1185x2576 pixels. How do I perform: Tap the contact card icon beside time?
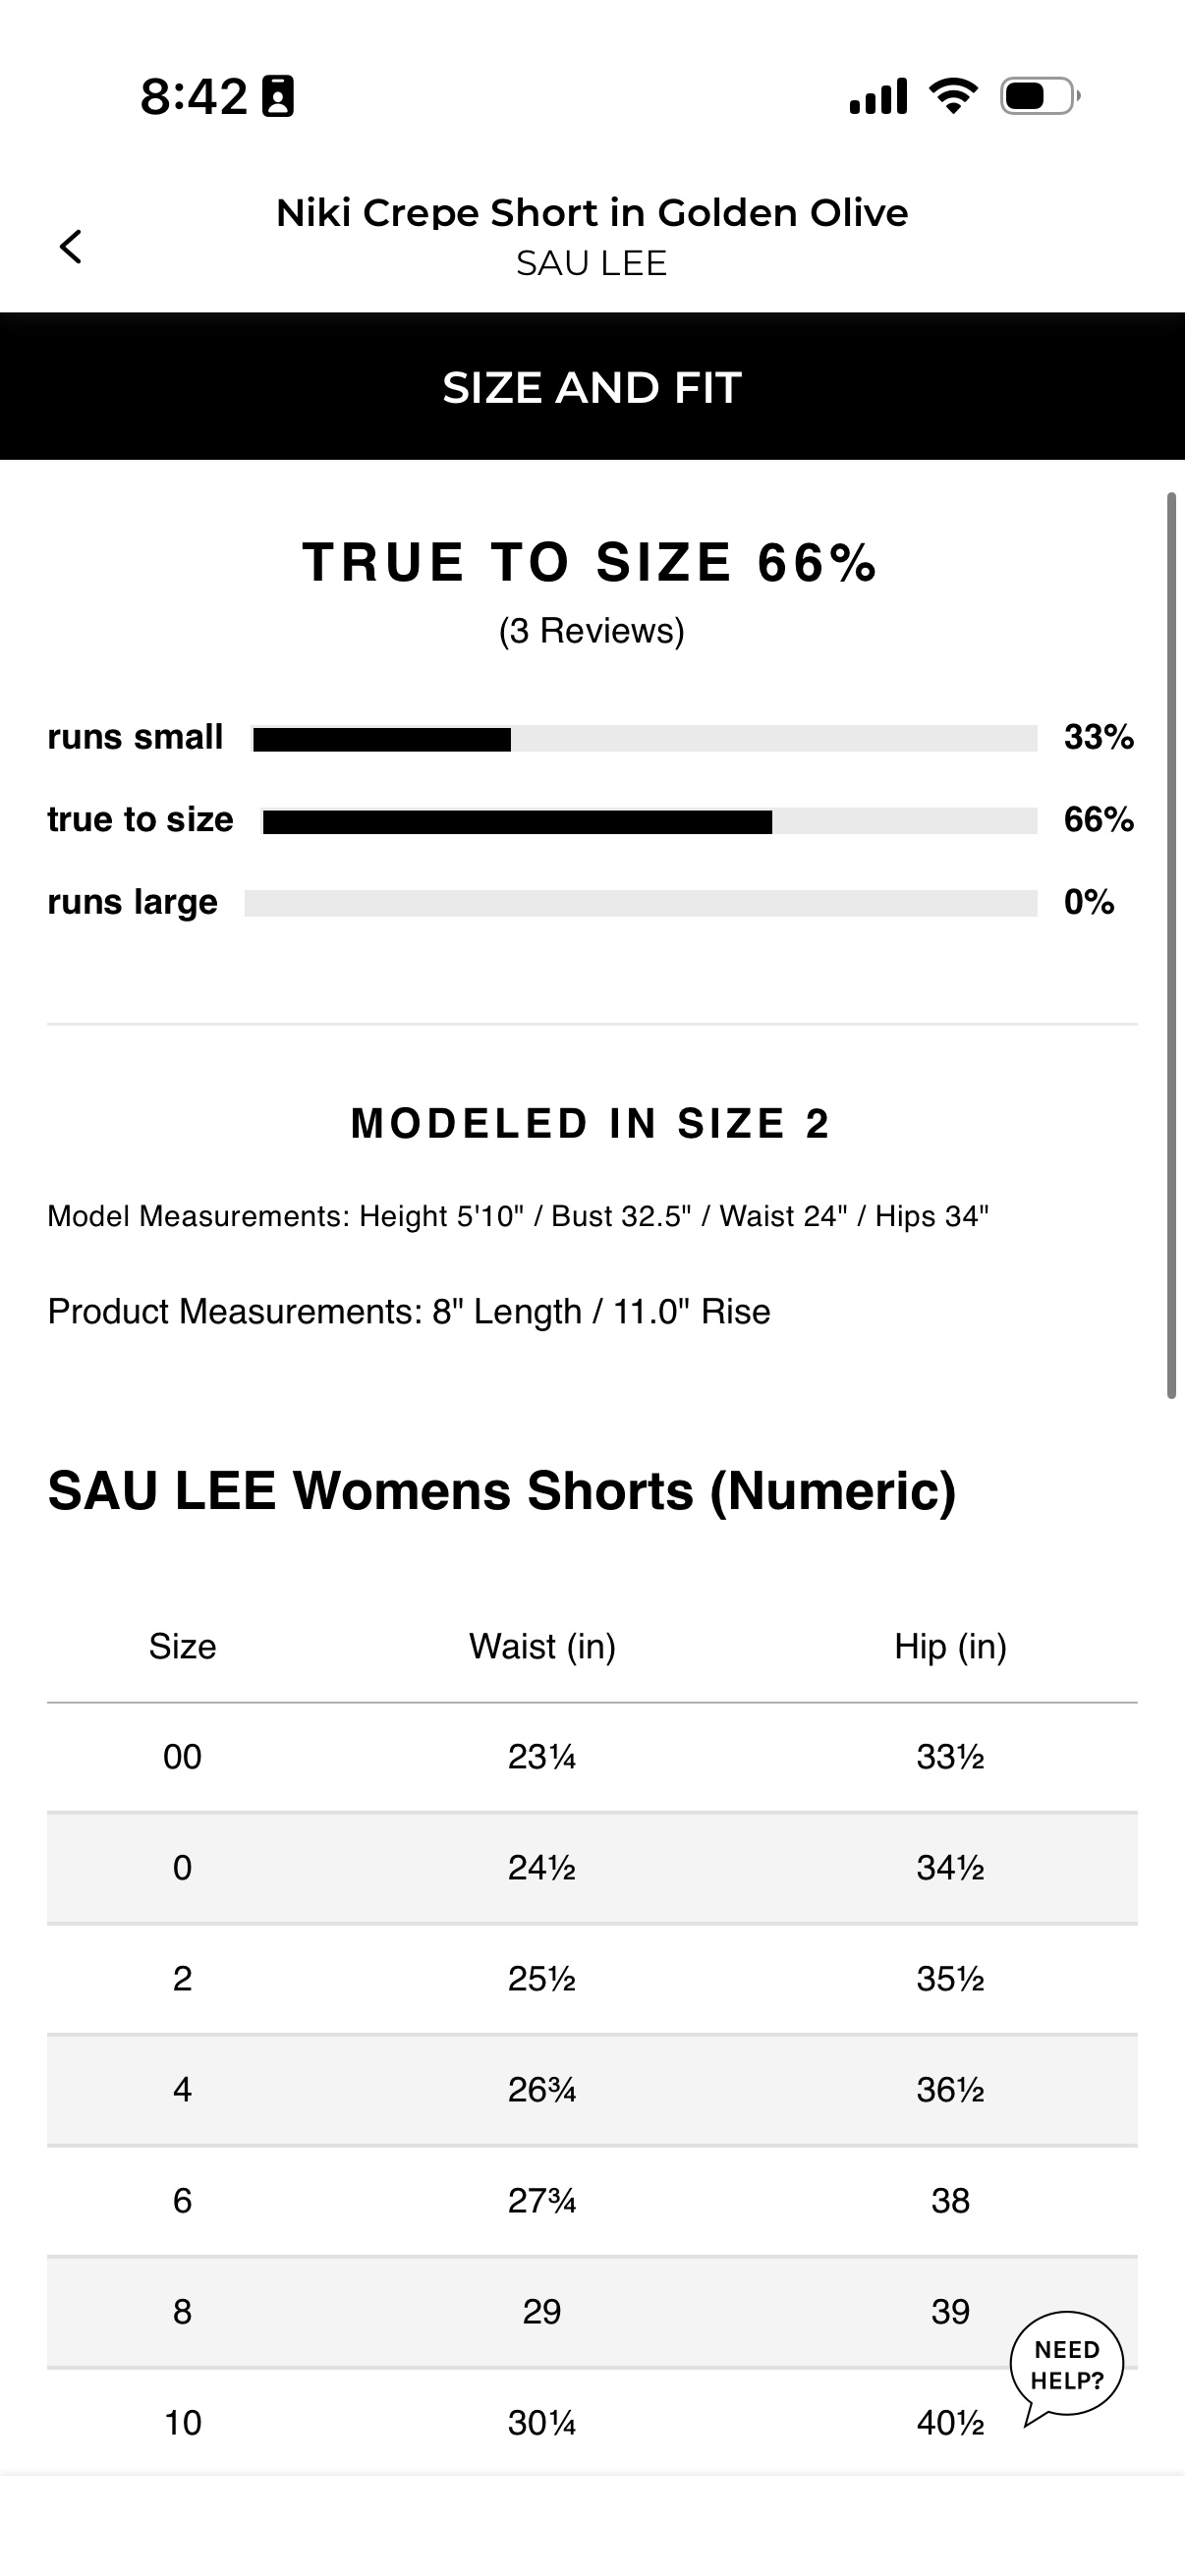click(278, 97)
